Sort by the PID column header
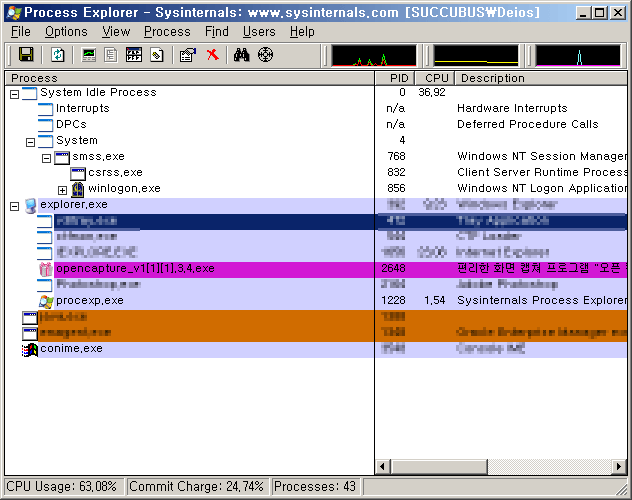Image resolution: width=632 pixels, height=500 pixels. [395, 78]
